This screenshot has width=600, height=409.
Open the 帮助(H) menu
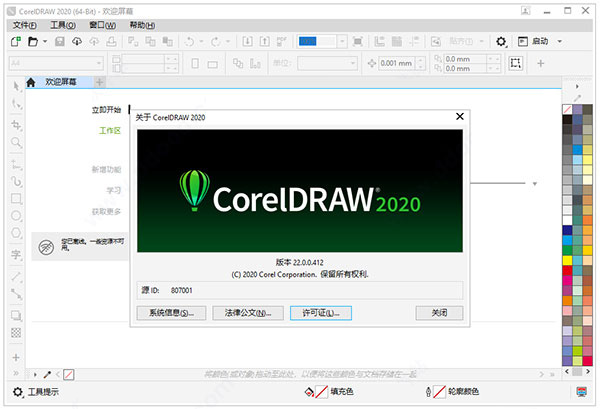tap(142, 25)
